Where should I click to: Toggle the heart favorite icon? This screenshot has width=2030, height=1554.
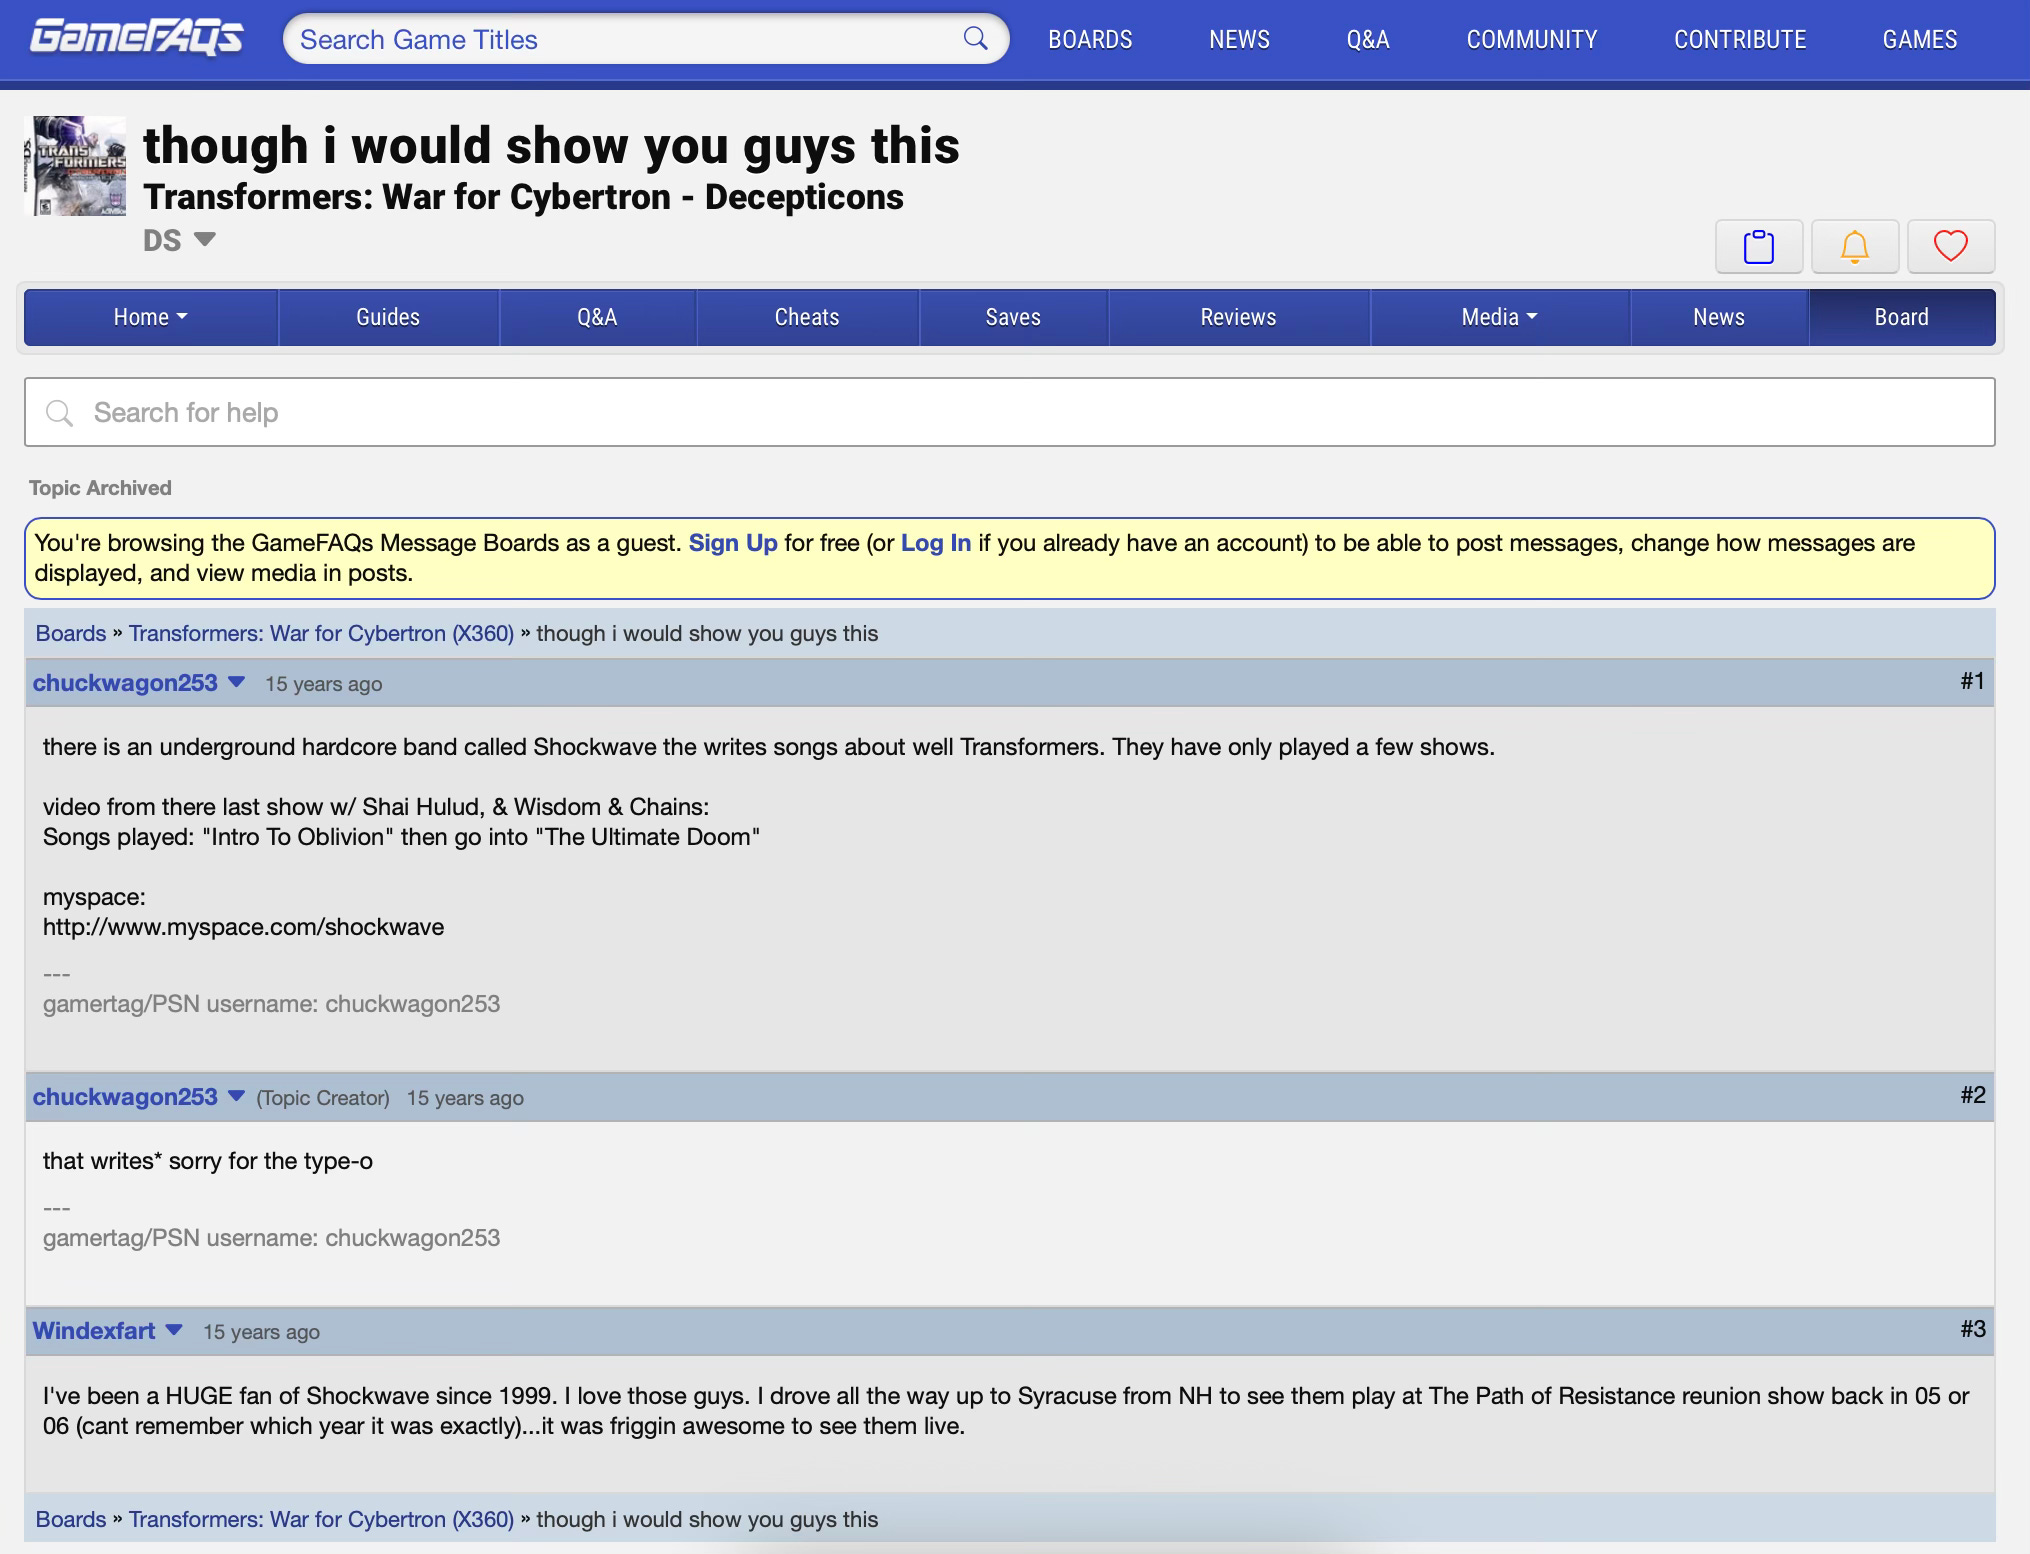(x=1950, y=246)
